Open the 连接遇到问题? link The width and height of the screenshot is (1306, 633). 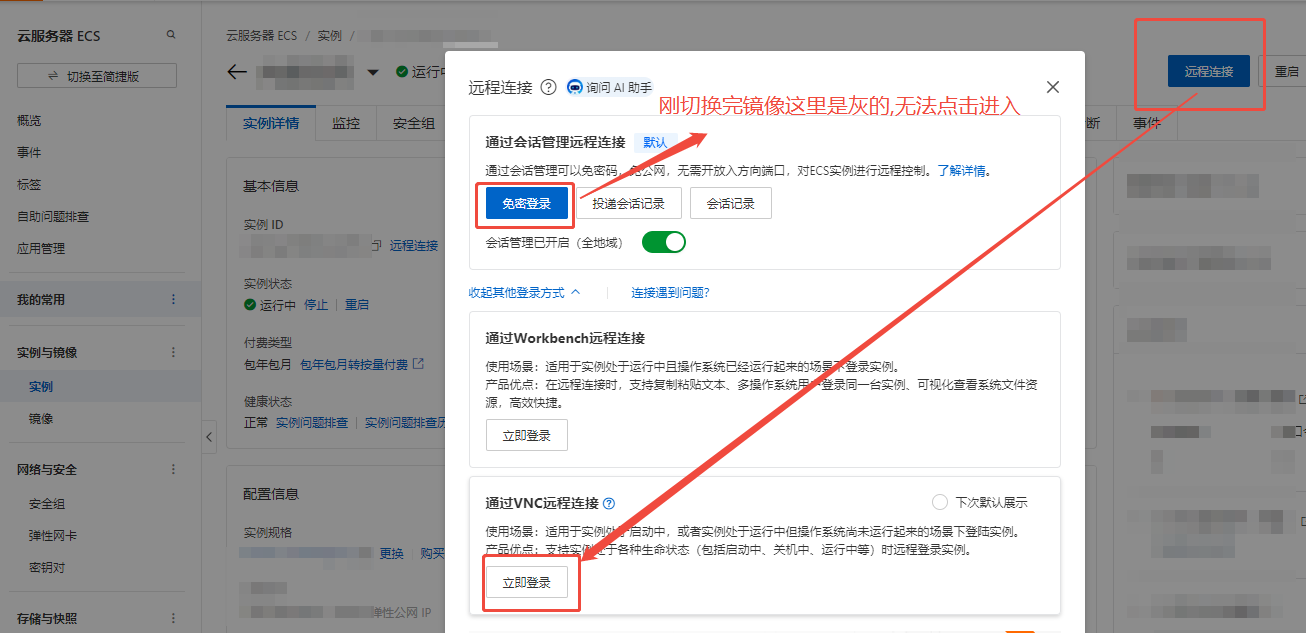(670, 293)
